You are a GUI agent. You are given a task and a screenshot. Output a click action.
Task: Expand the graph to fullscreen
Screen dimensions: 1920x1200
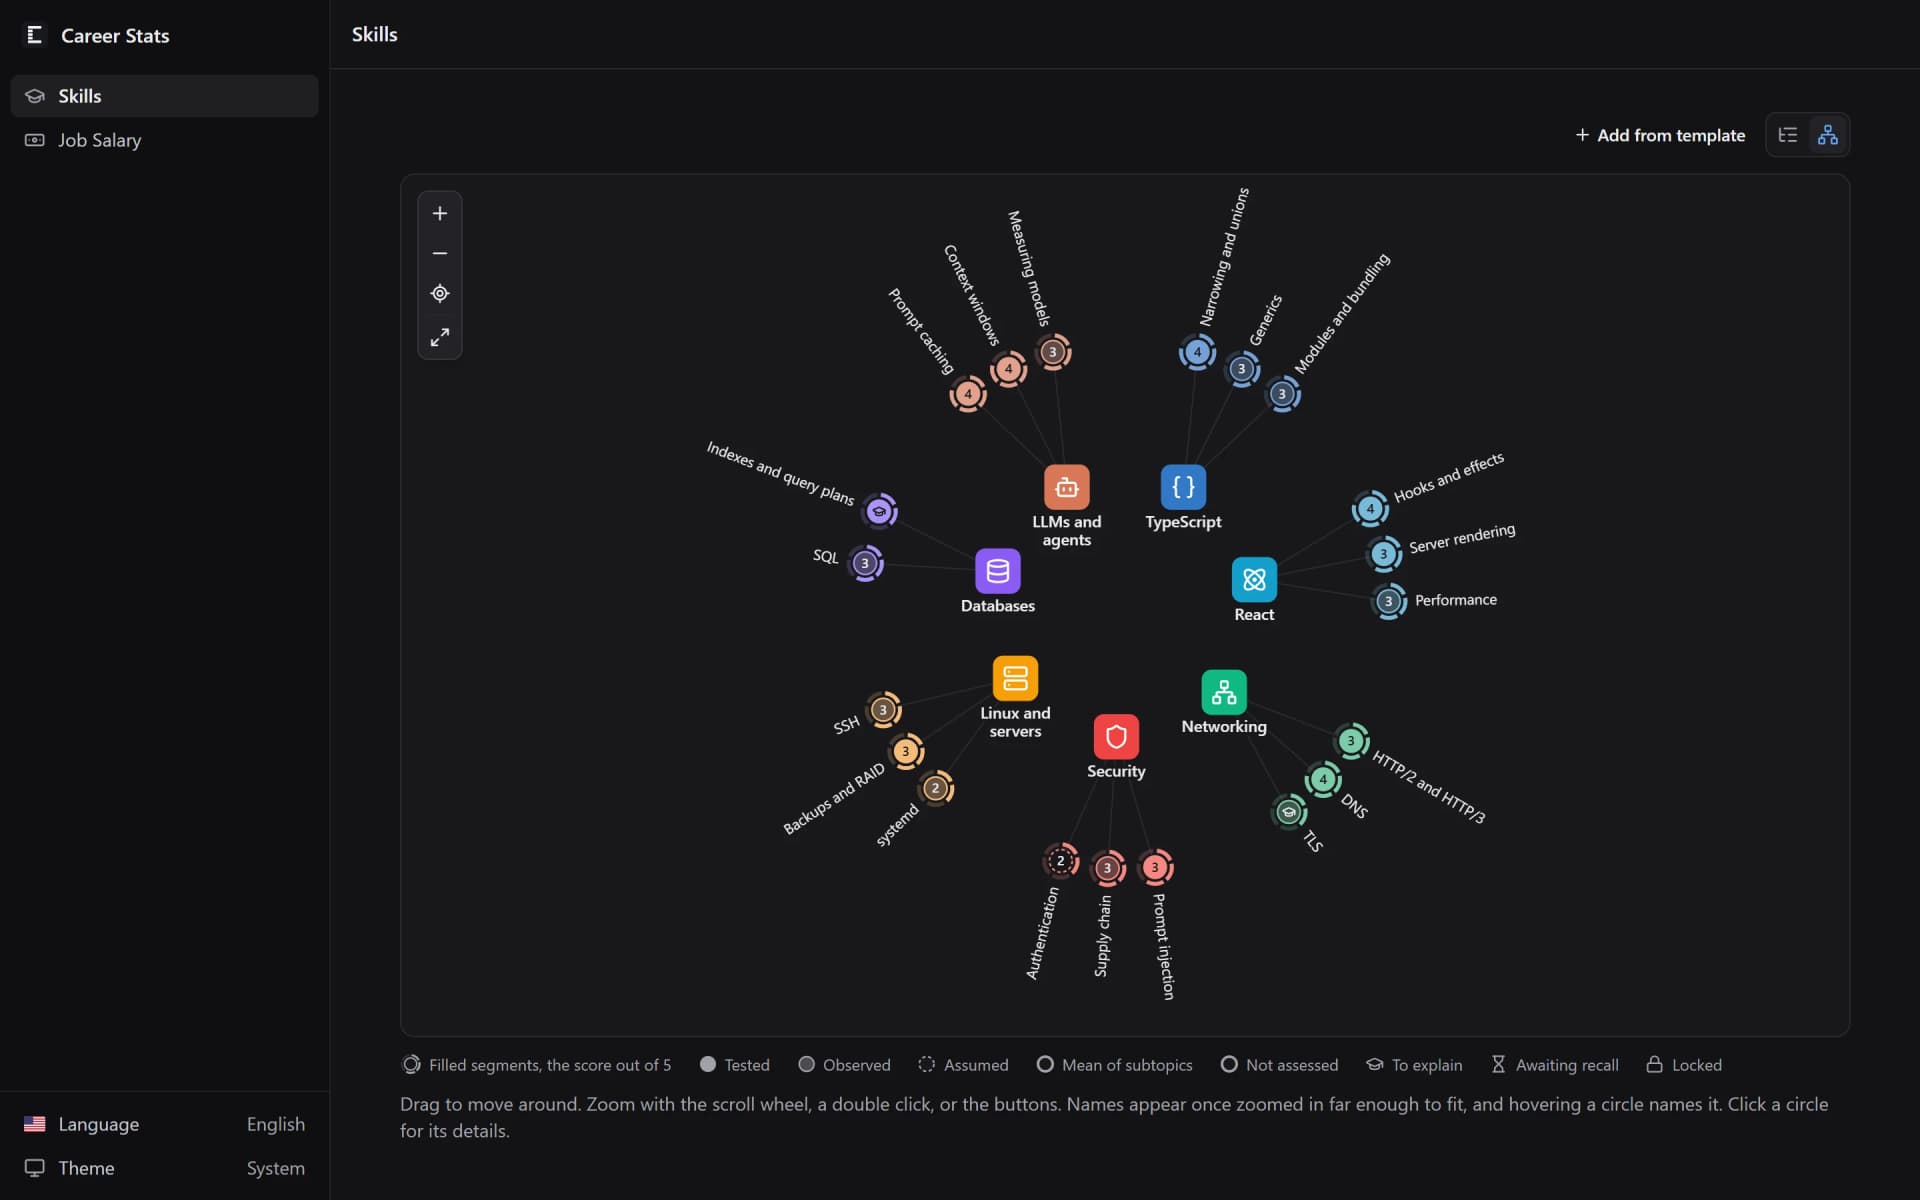tap(439, 337)
